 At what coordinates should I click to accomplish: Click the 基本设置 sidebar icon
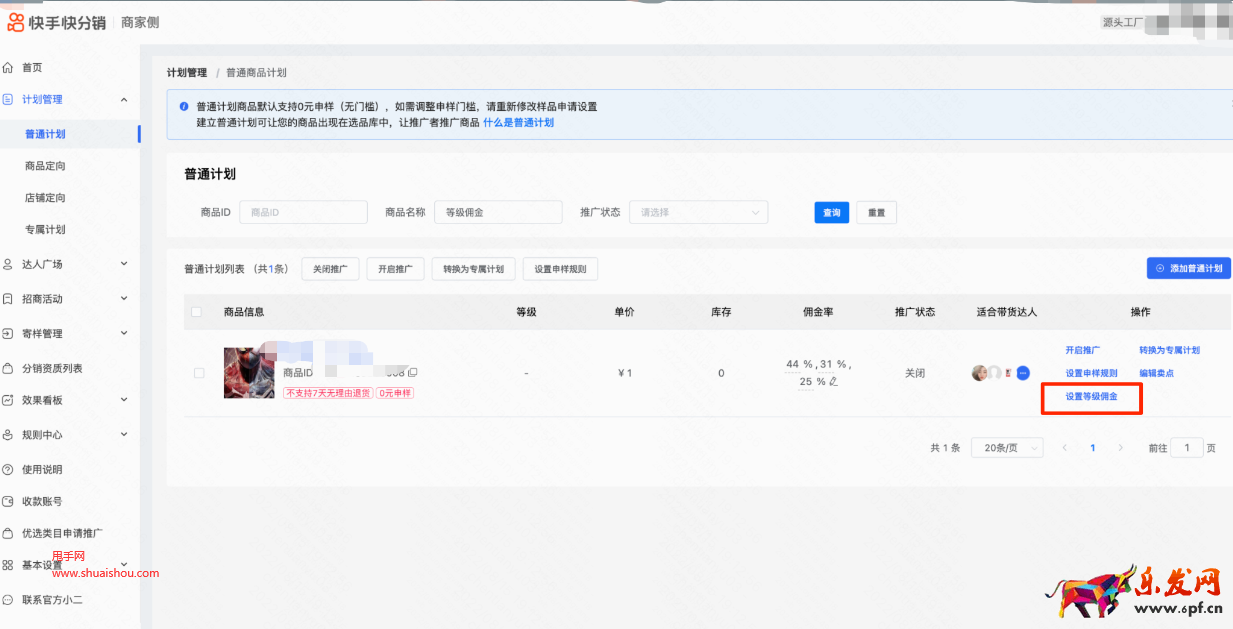pyautogui.click(x=12, y=564)
